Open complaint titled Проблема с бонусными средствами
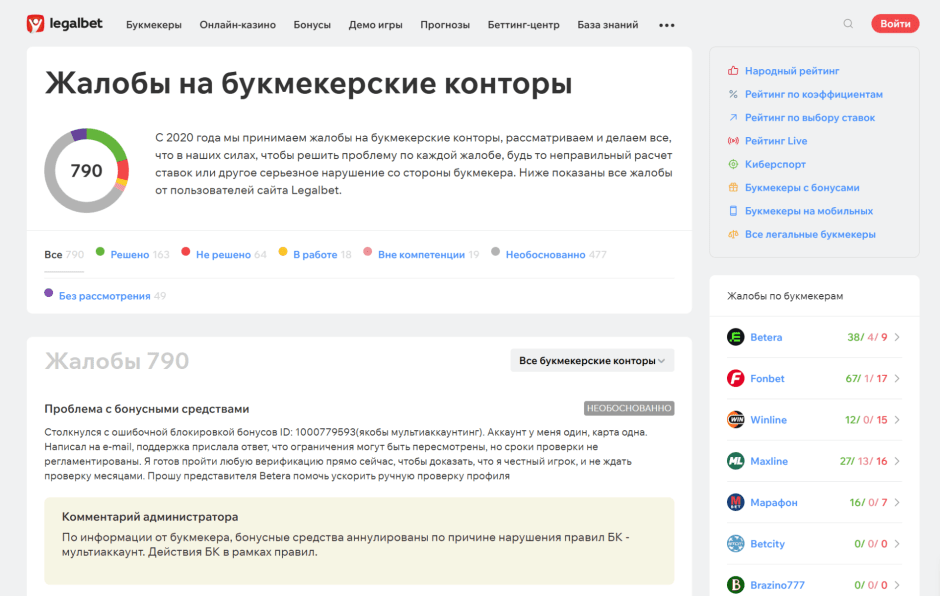The height and width of the screenshot is (596, 940). (147, 409)
